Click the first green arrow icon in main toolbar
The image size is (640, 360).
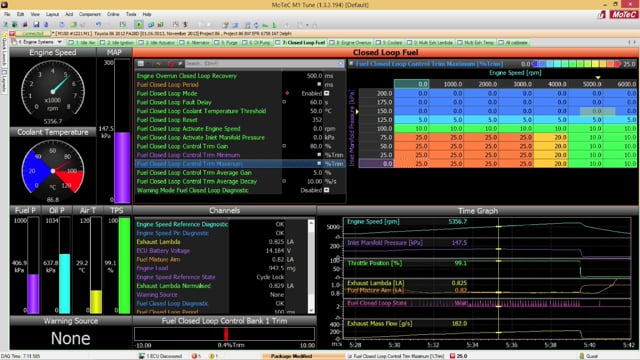point(5,25)
